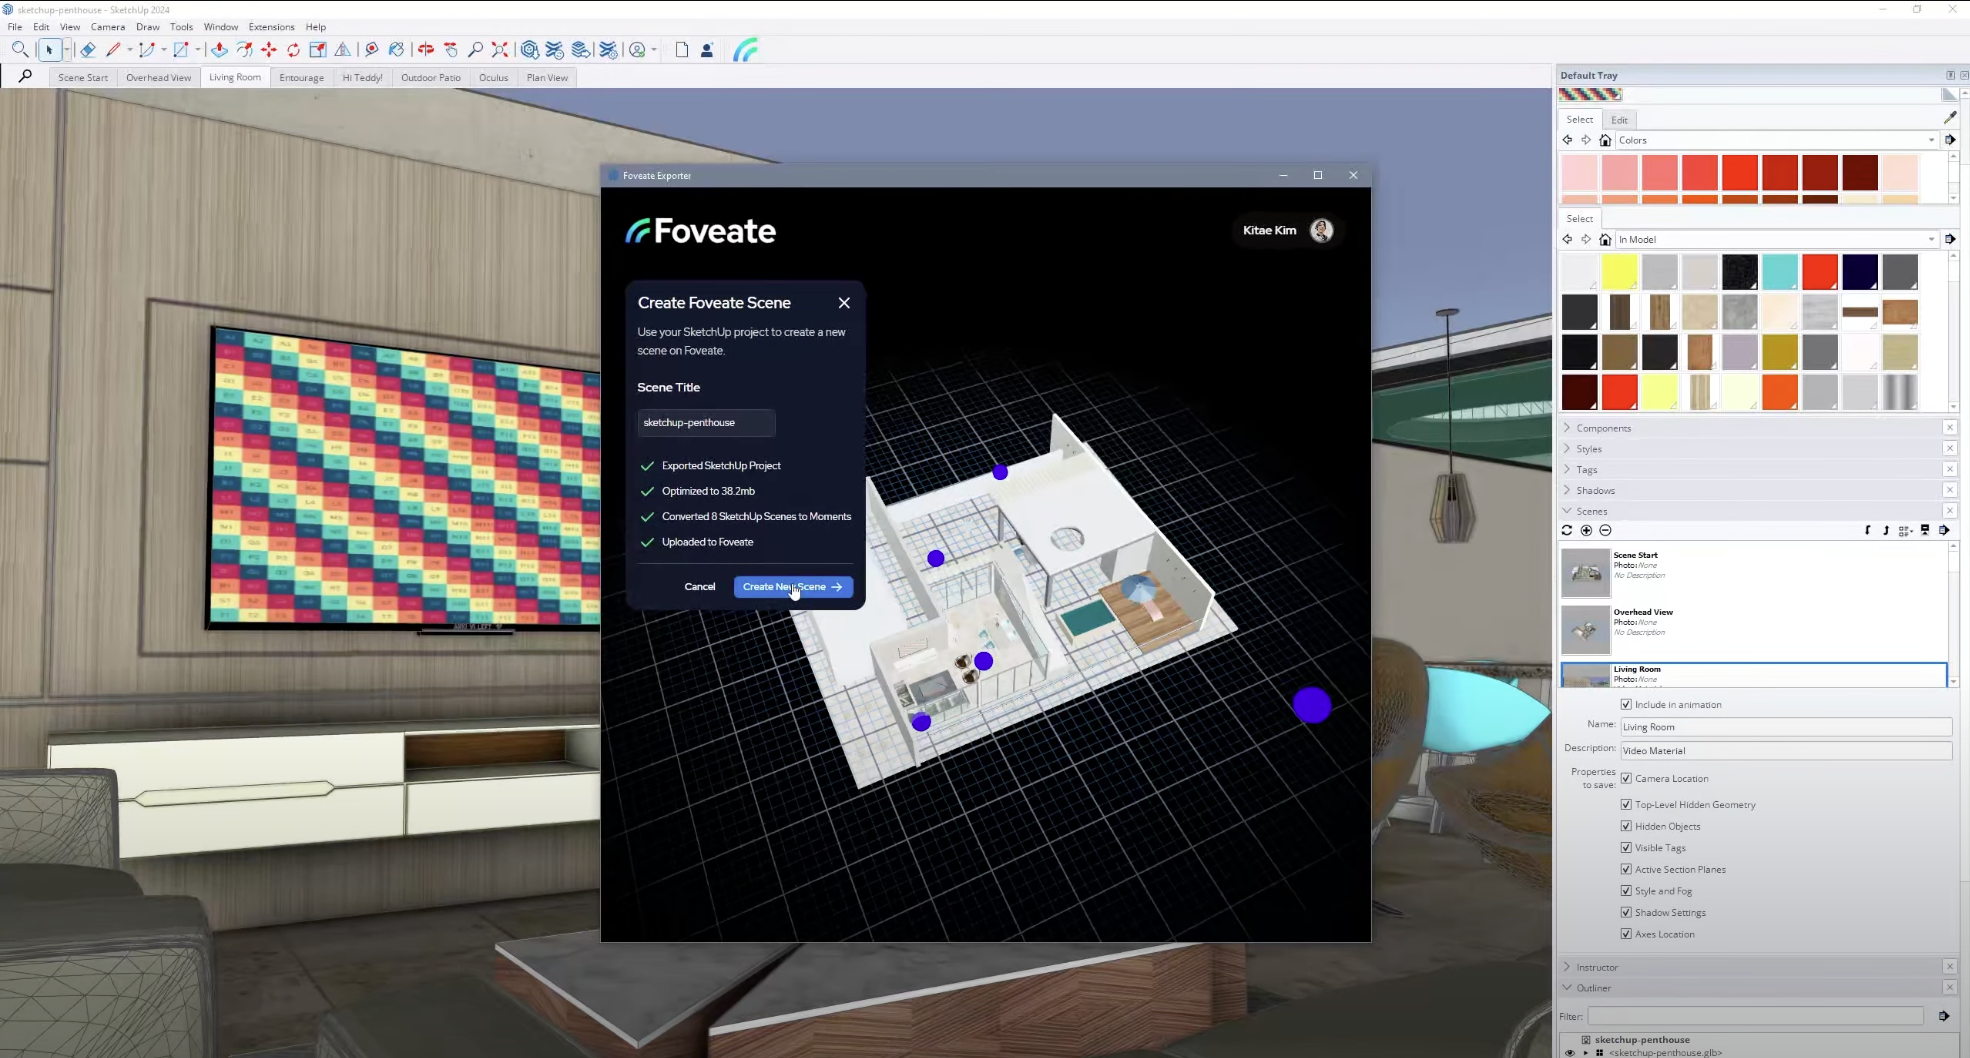
Task: Toggle Active Section Planes checkbox
Action: tap(1626, 869)
